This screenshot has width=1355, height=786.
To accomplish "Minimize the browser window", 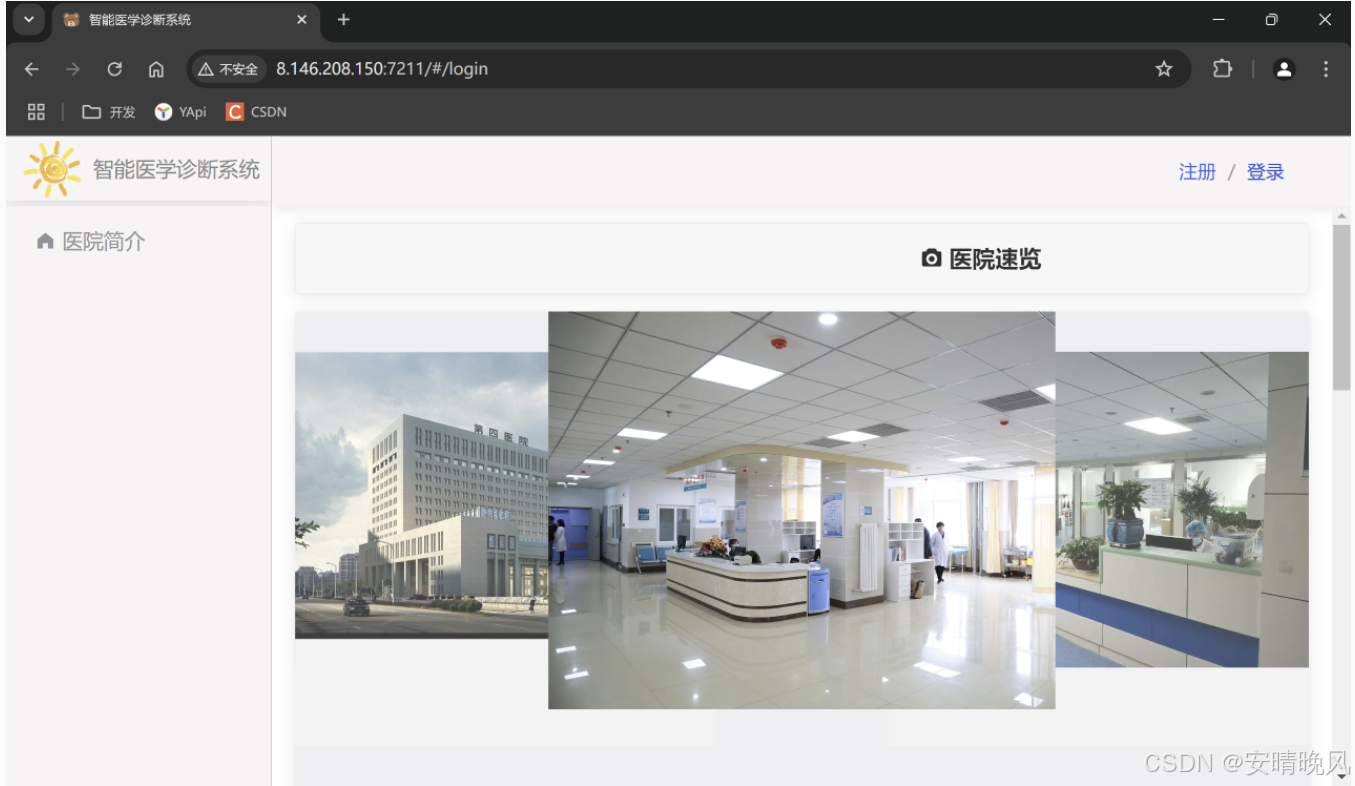I will (1218, 20).
